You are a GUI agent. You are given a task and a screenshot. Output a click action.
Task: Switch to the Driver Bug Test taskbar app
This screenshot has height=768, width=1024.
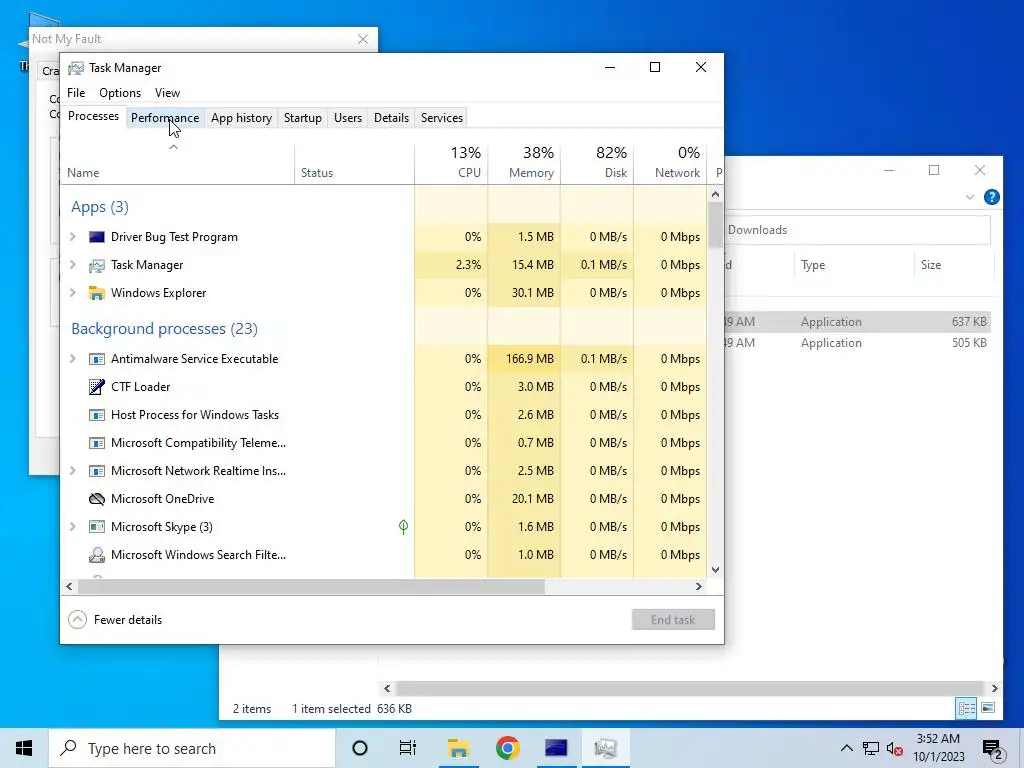pyautogui.click(x=556, y=748)
